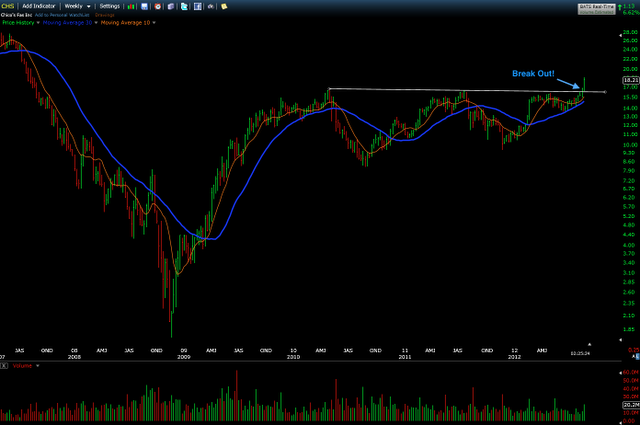This screenshot has width=640, height=425.
Task: Expand the Price History indicator dropdown
Action: [38, 23]
